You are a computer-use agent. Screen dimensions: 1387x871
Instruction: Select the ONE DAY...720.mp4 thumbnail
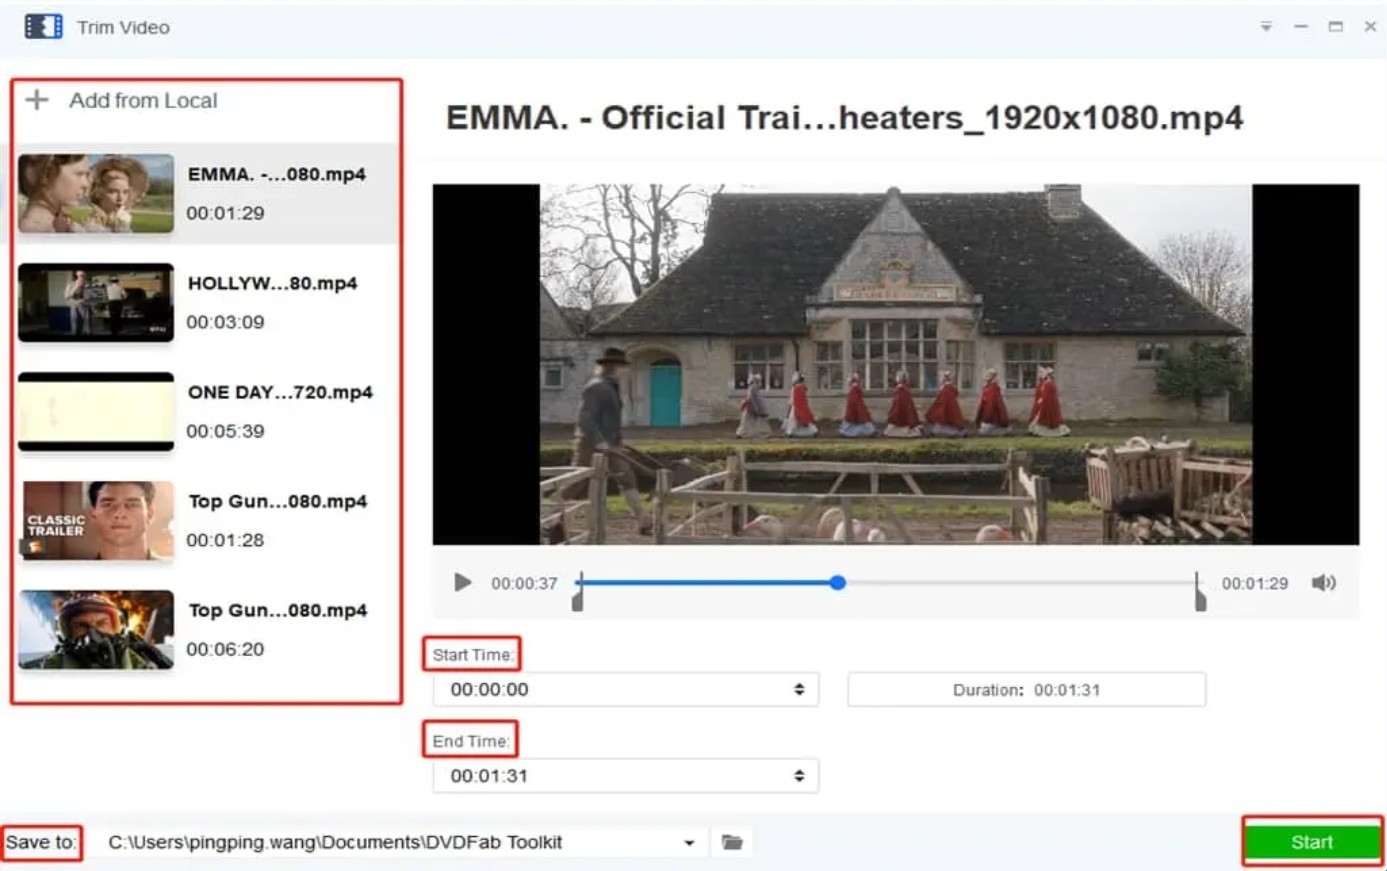point(96,411)
